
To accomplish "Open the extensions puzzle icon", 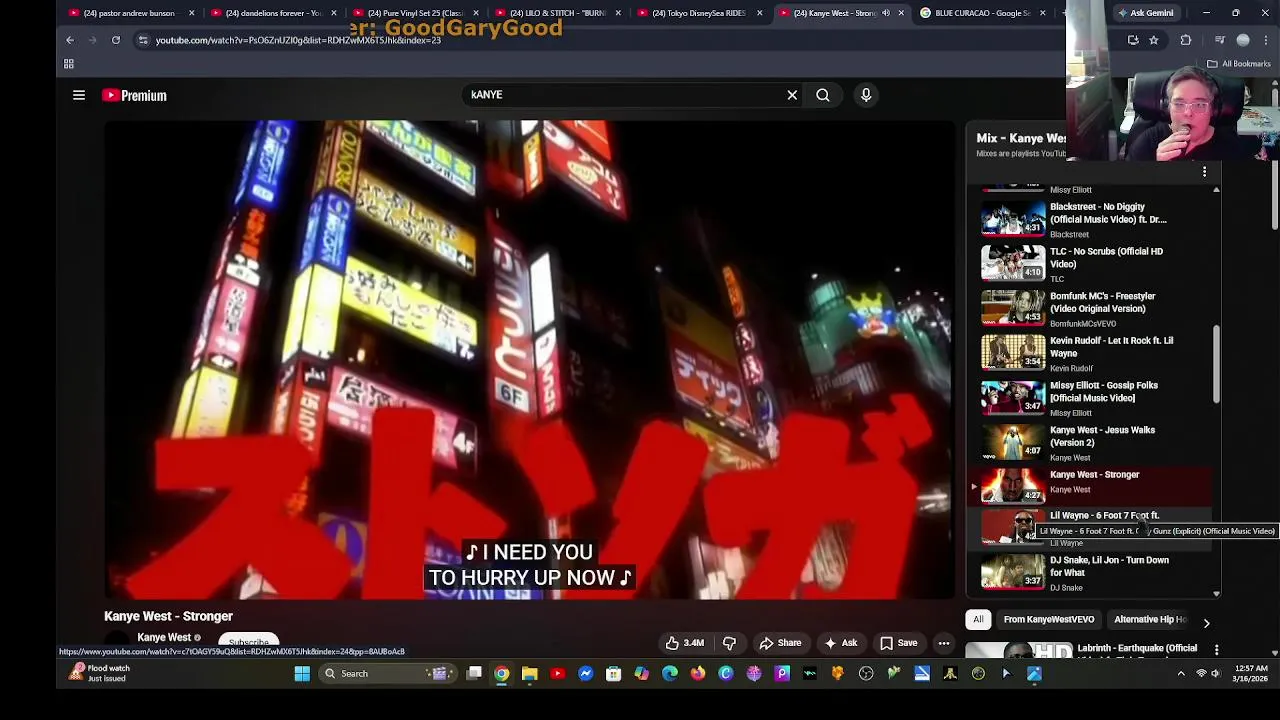I will pyautogui.click(x=1186, y=40).
